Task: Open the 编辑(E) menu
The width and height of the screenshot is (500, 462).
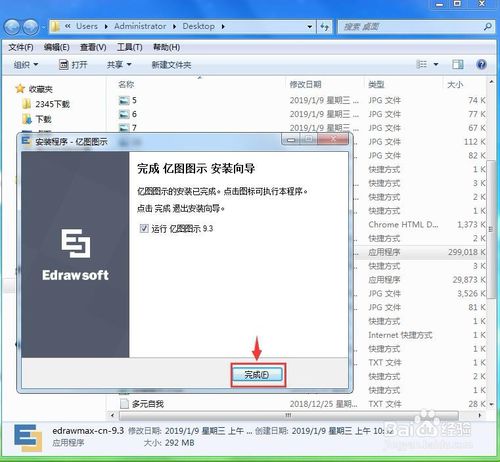Action: point(57,47)
